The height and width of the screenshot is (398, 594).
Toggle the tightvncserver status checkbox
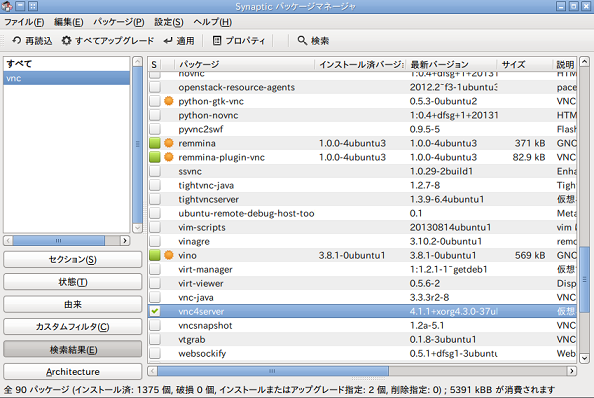pos(155,199)
